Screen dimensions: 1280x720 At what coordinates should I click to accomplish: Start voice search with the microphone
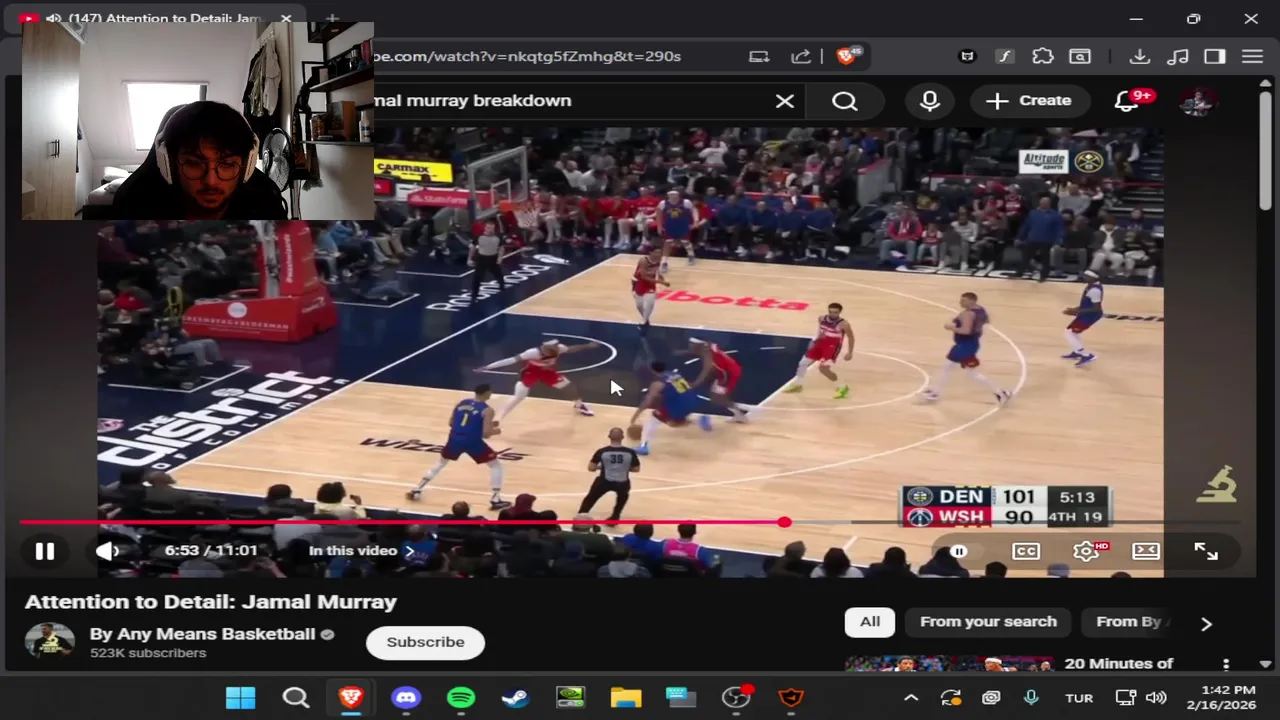tap(930, 101)
